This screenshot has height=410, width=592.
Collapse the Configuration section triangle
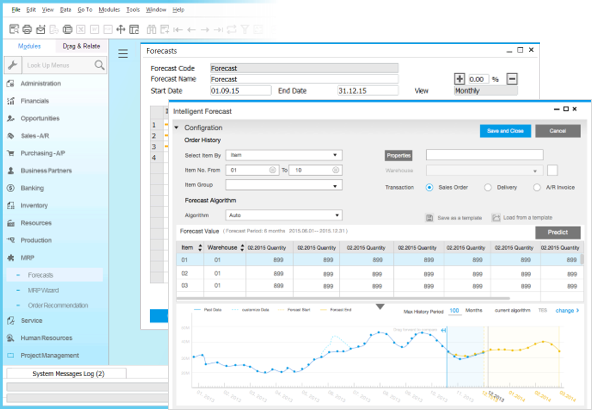[176, 128]
